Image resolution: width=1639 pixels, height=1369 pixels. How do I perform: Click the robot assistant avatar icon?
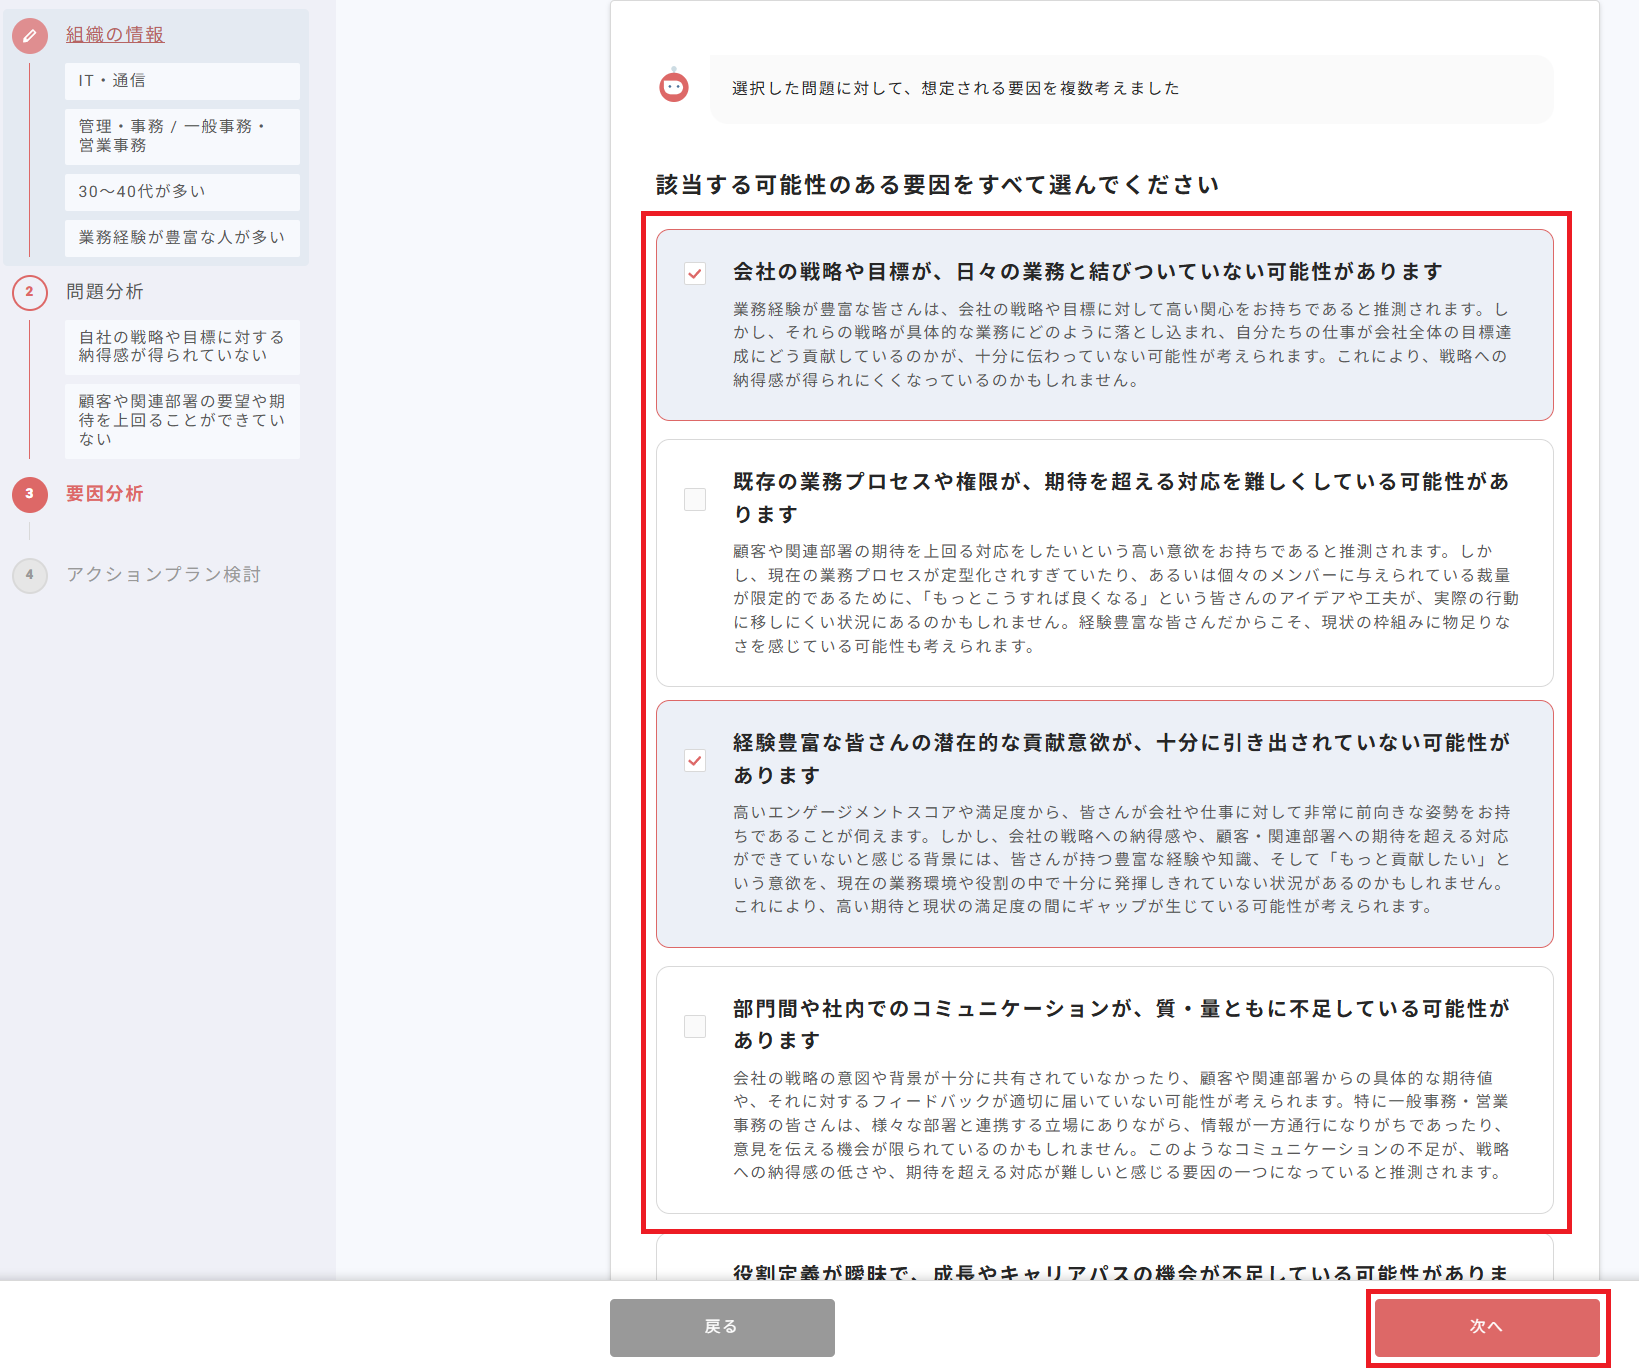pos(674,88)
